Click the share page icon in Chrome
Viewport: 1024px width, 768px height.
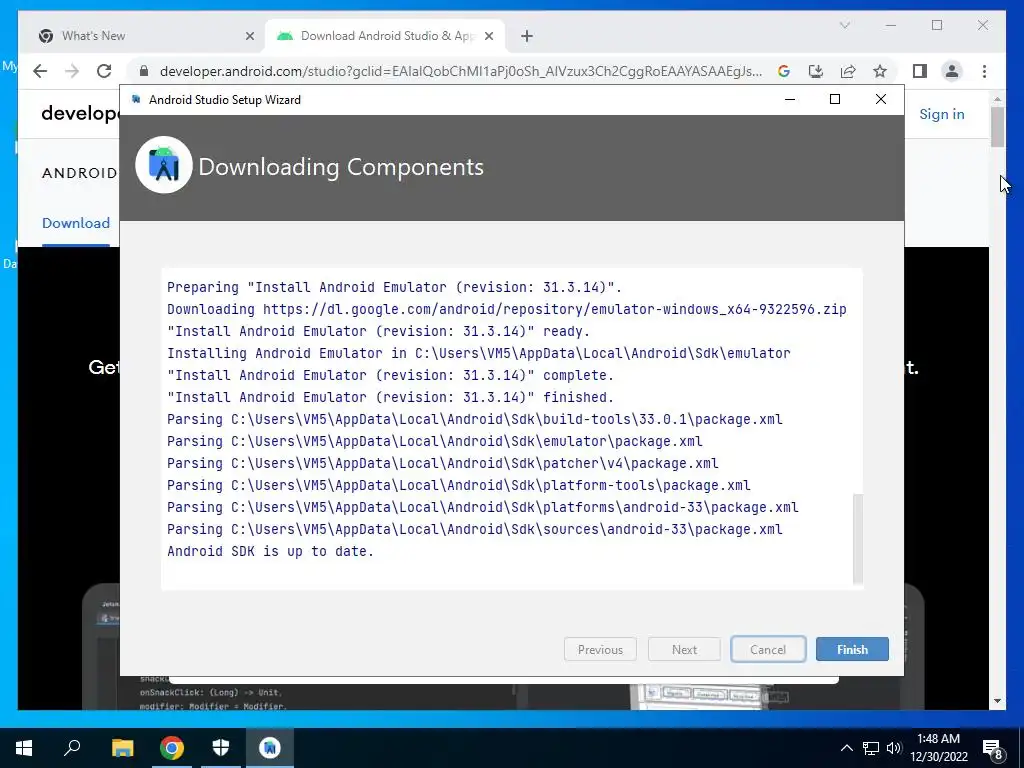[x=848, y=71]
